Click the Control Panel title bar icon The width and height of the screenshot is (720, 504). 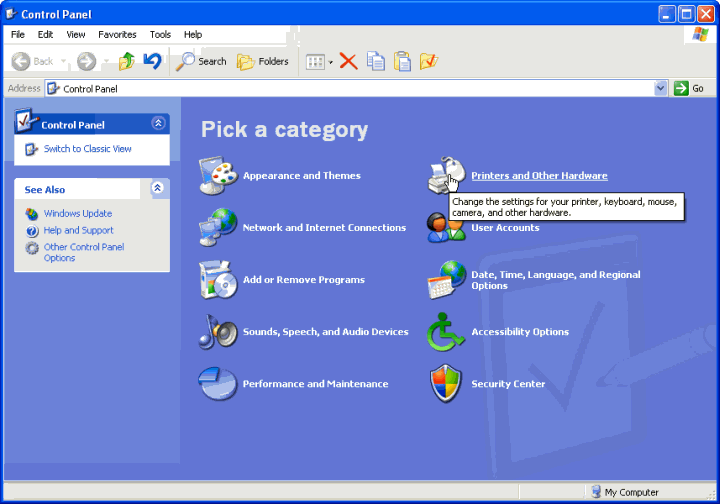[x=11, y=14]
